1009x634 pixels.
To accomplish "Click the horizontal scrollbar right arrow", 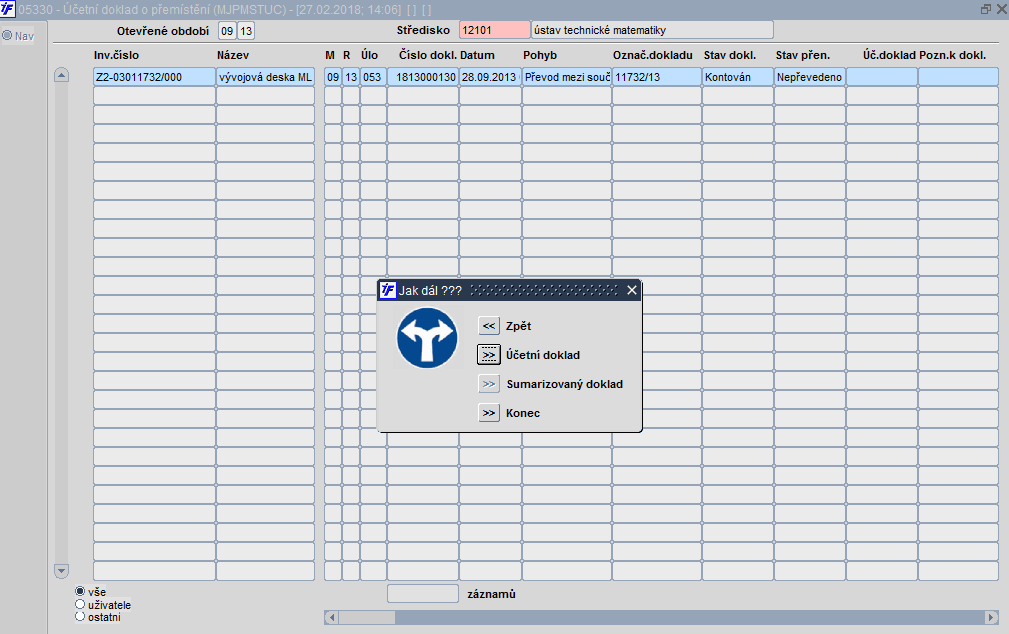I will click(992, 617).
